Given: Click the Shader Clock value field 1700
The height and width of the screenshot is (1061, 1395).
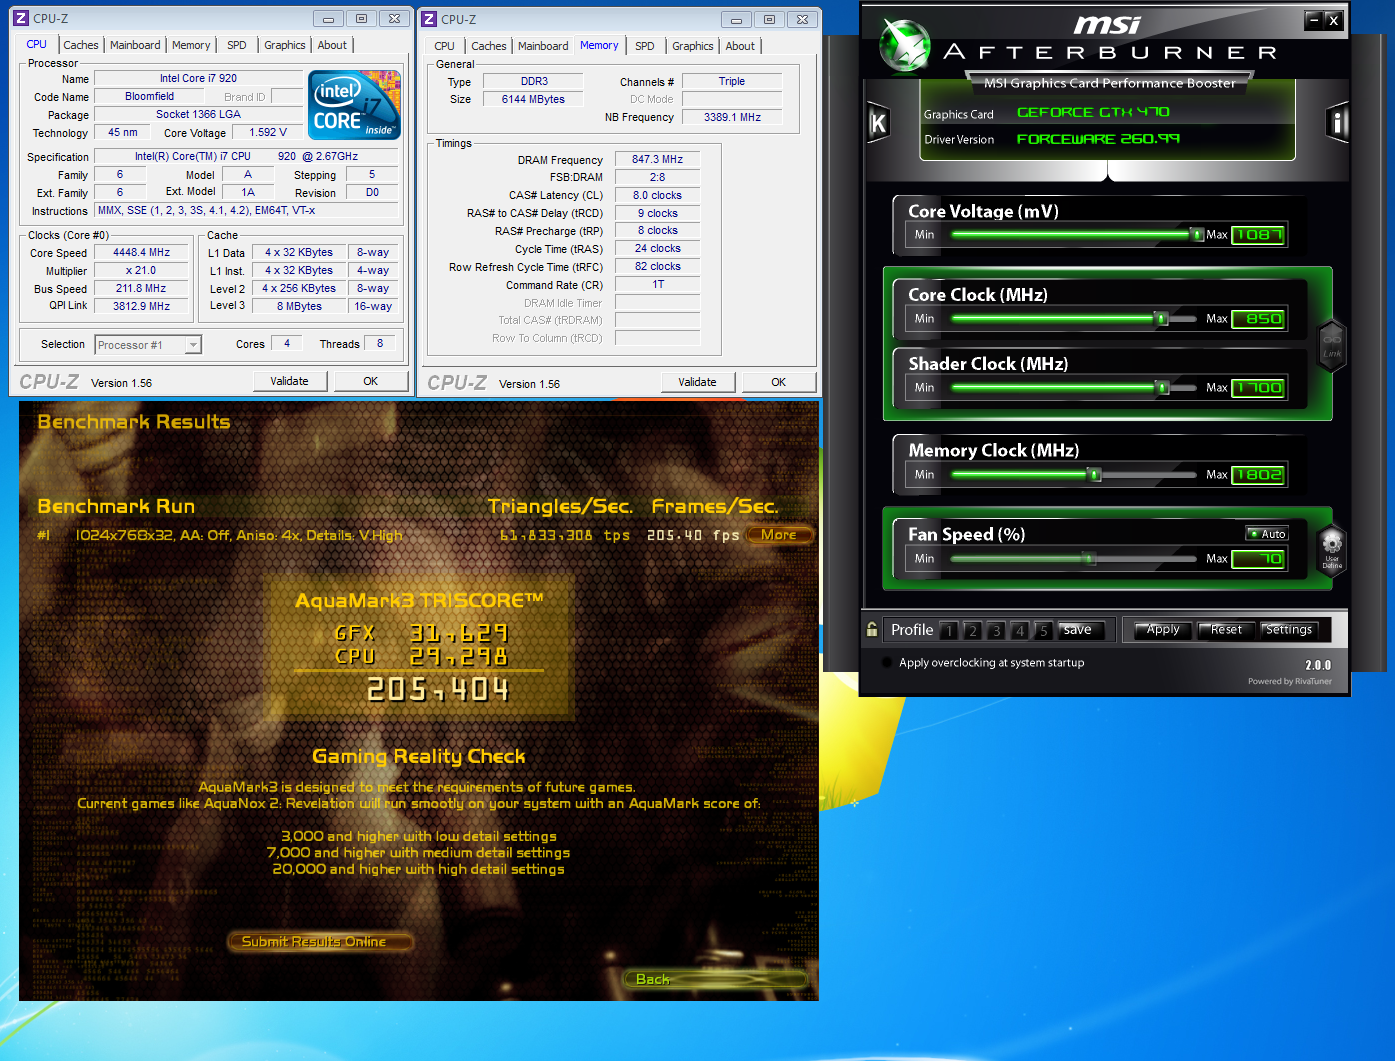Looking at the screenshot, I should 1258,388.
